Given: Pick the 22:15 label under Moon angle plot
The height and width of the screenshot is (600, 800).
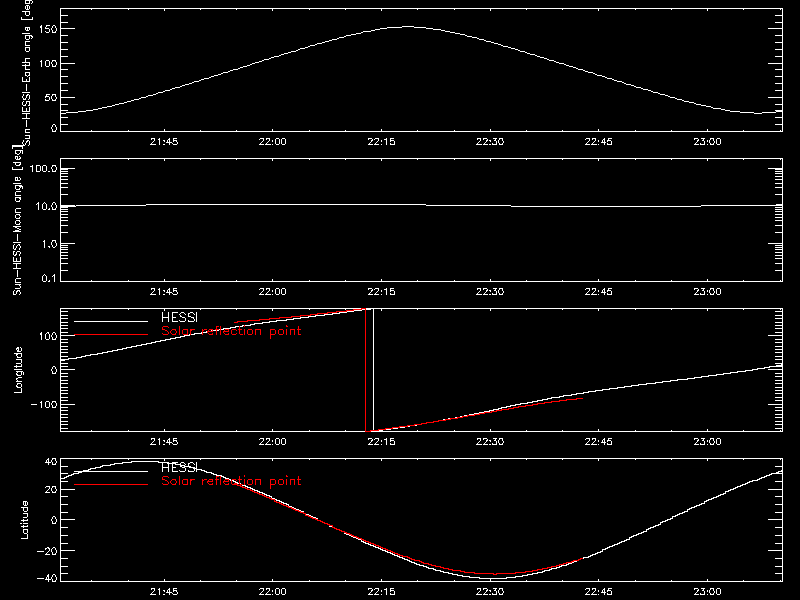Looking at the screenshot, I should coord(381,292).
